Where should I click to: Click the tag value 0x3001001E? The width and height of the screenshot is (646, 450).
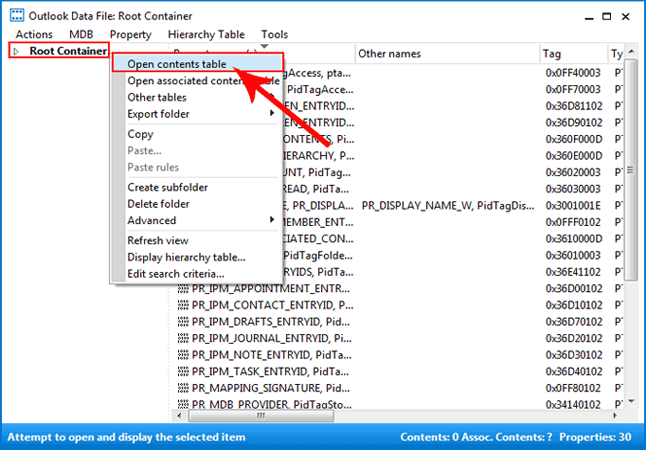pos(573,206)
